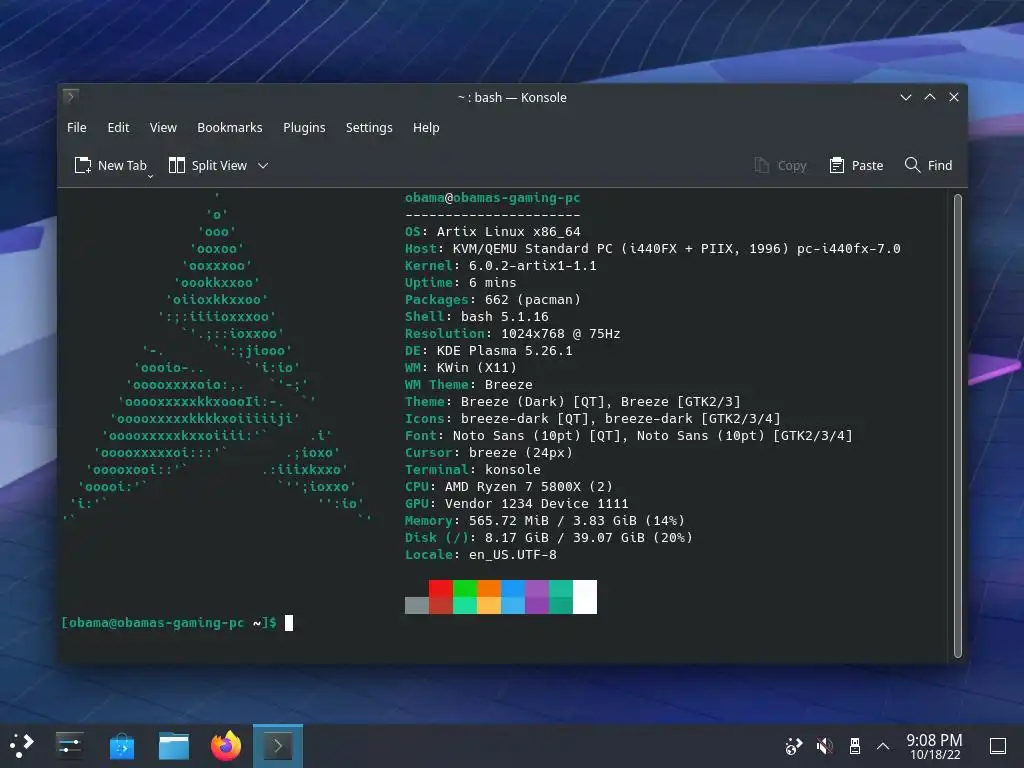The height and width of the screenshot is (768, 1024).
Task: Launch Firefox from the taskbar
Action: [226, 746]
